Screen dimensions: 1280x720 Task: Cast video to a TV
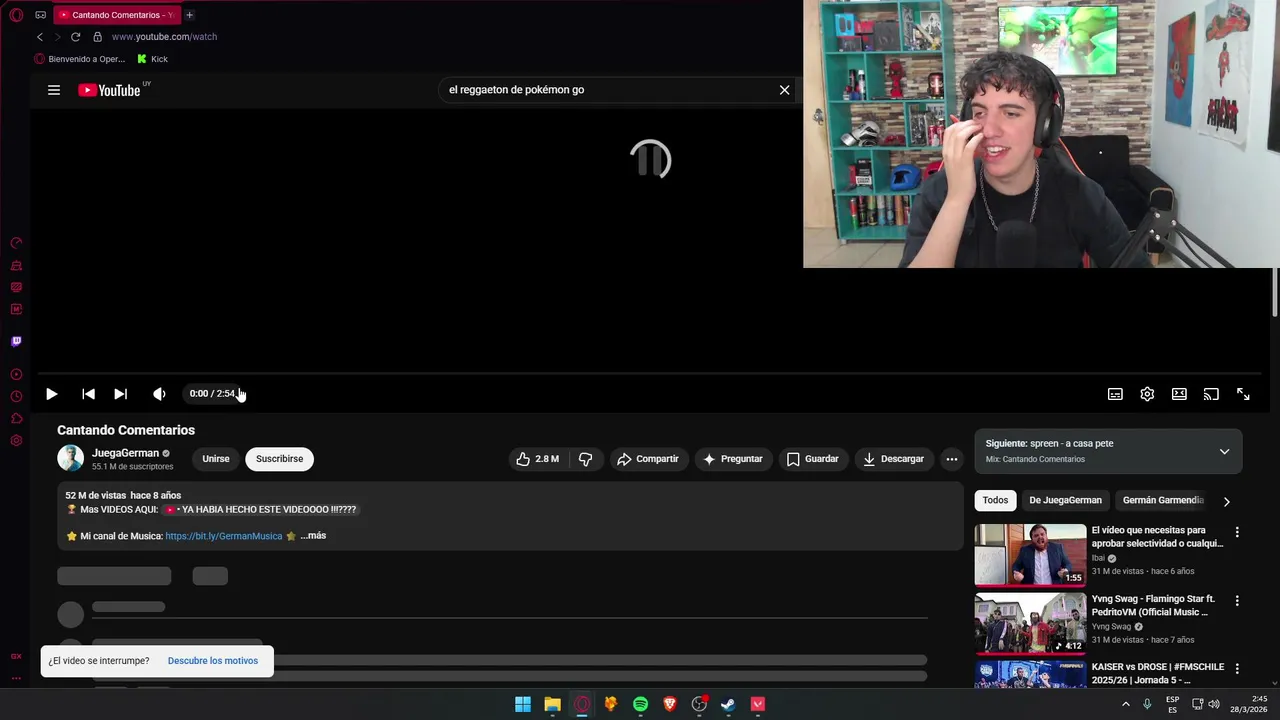(1211, 394)
